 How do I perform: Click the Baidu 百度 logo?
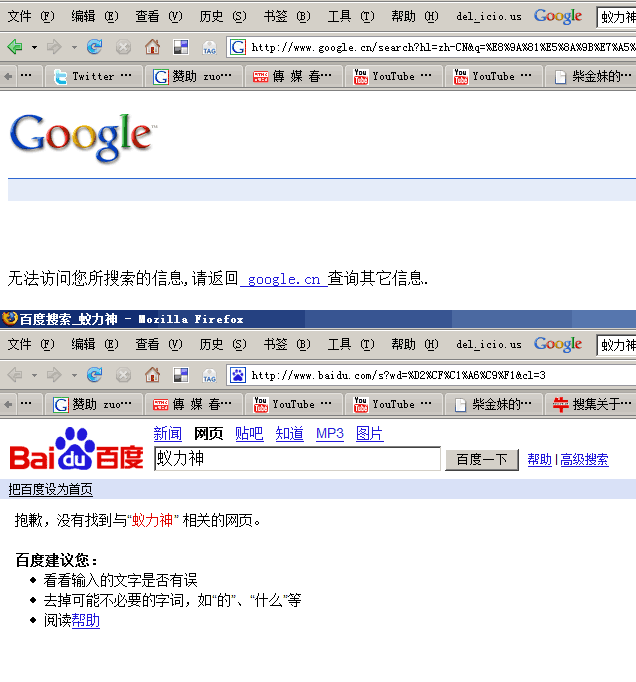[x=77, y=449]
